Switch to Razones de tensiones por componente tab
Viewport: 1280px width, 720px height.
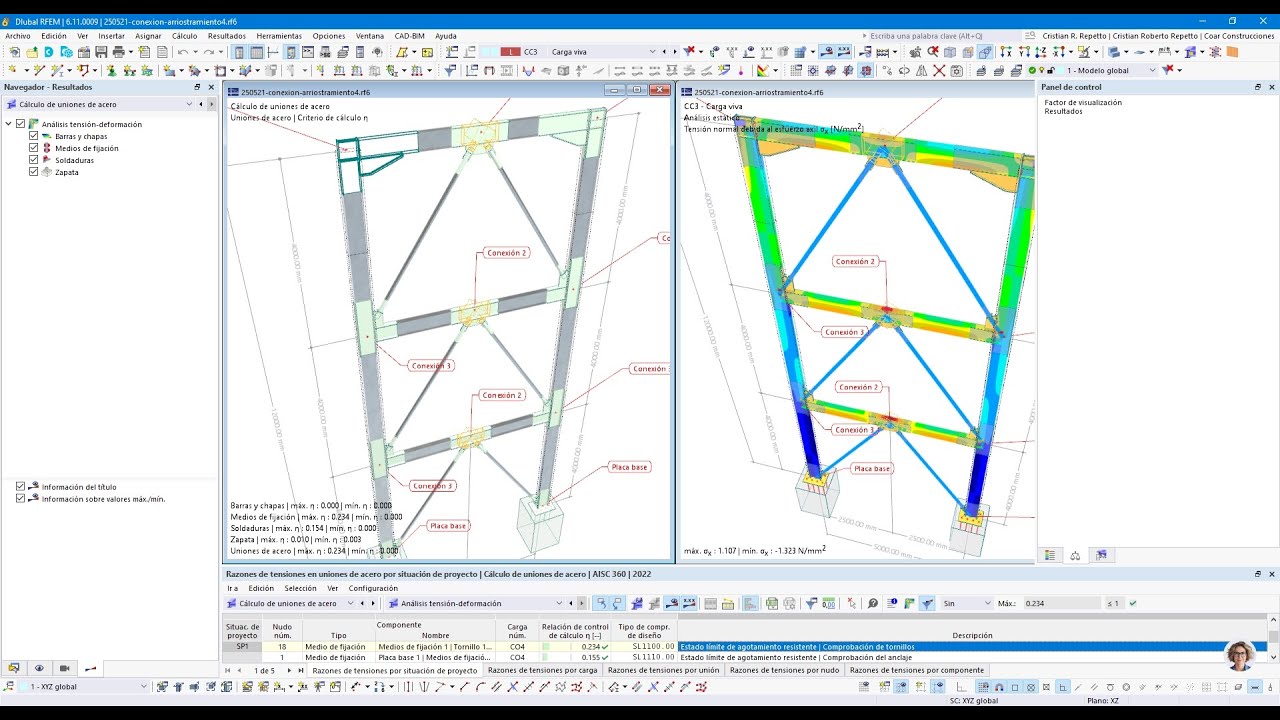click(x=916, y=670)
